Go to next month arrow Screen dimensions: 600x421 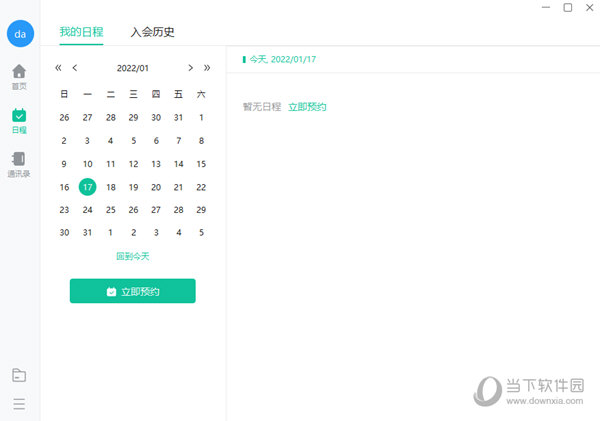point(191,68)
